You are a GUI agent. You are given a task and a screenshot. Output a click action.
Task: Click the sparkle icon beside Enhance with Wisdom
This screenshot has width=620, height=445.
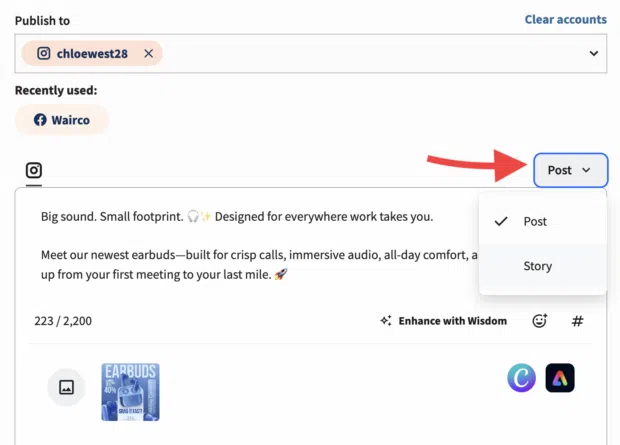point(386,321)
